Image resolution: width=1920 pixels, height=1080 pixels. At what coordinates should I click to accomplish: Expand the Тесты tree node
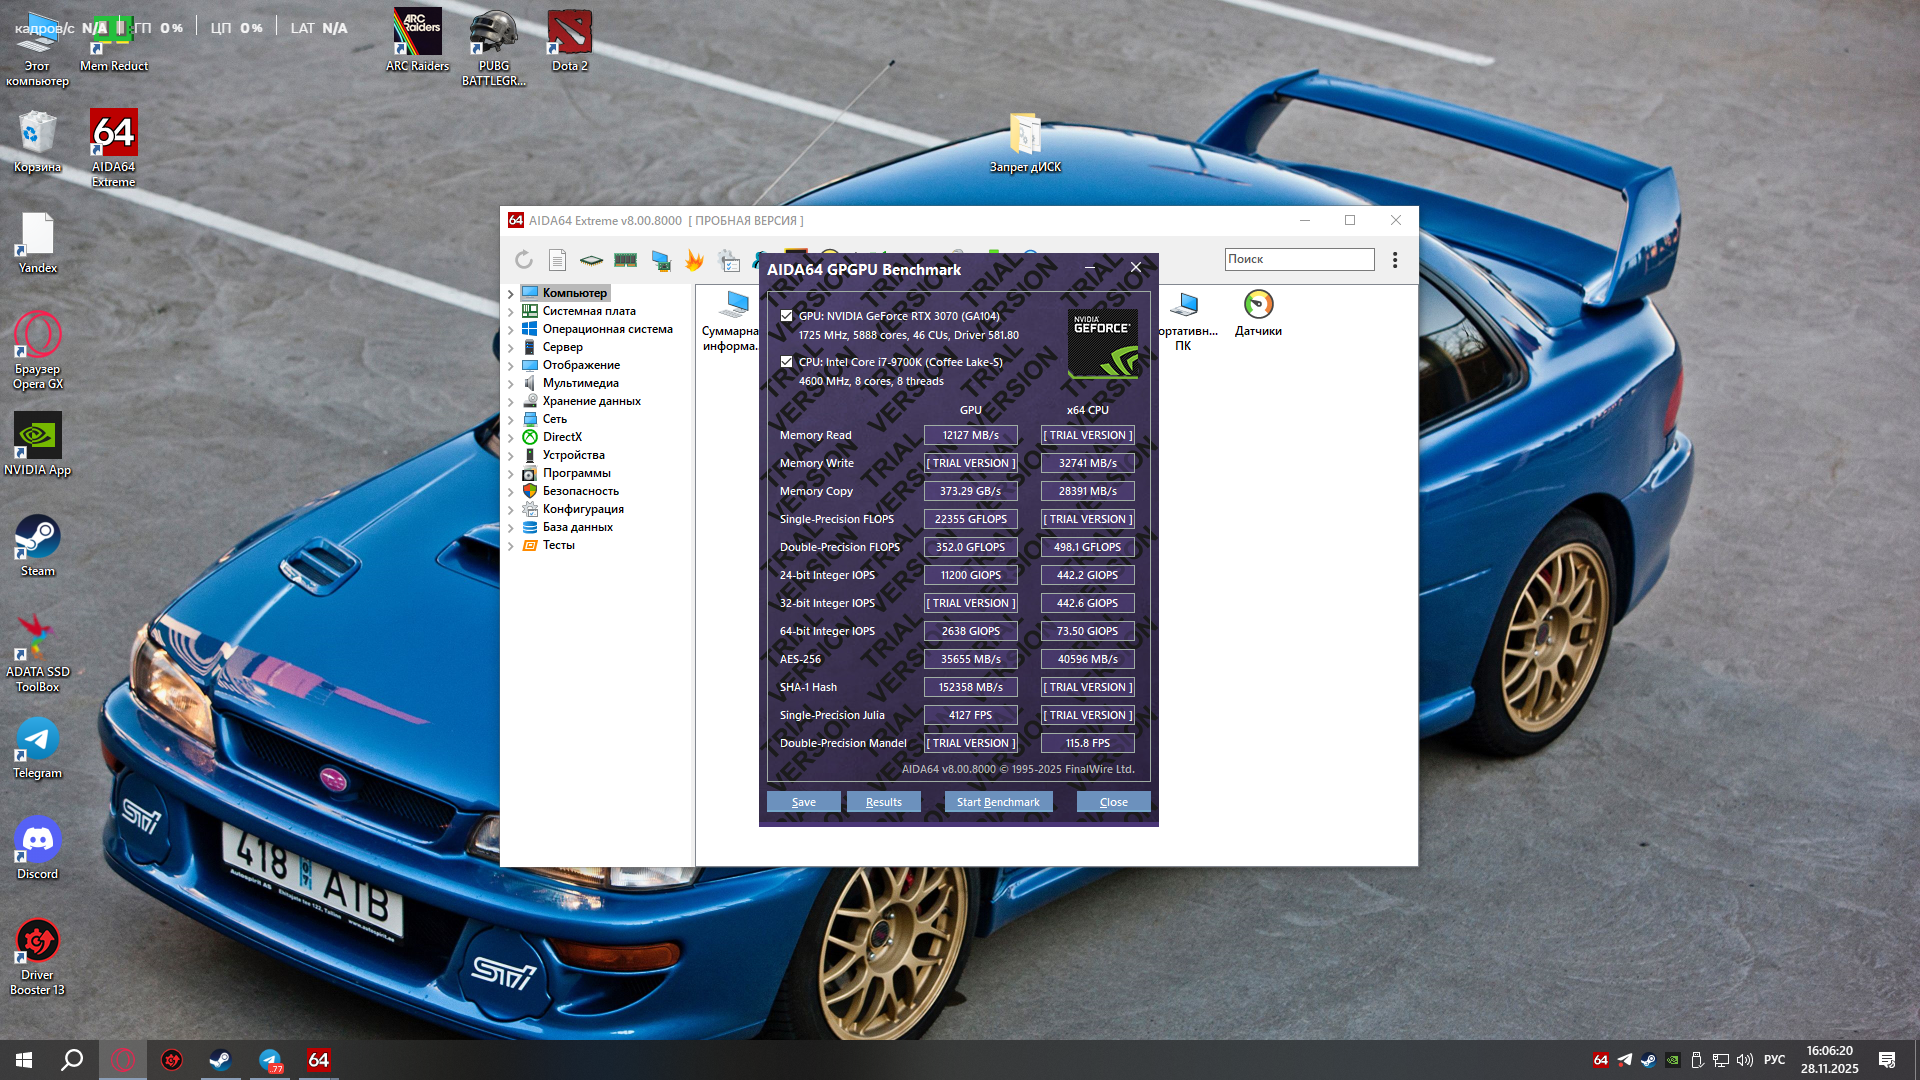pyautogui.click(x=511, y=546)
